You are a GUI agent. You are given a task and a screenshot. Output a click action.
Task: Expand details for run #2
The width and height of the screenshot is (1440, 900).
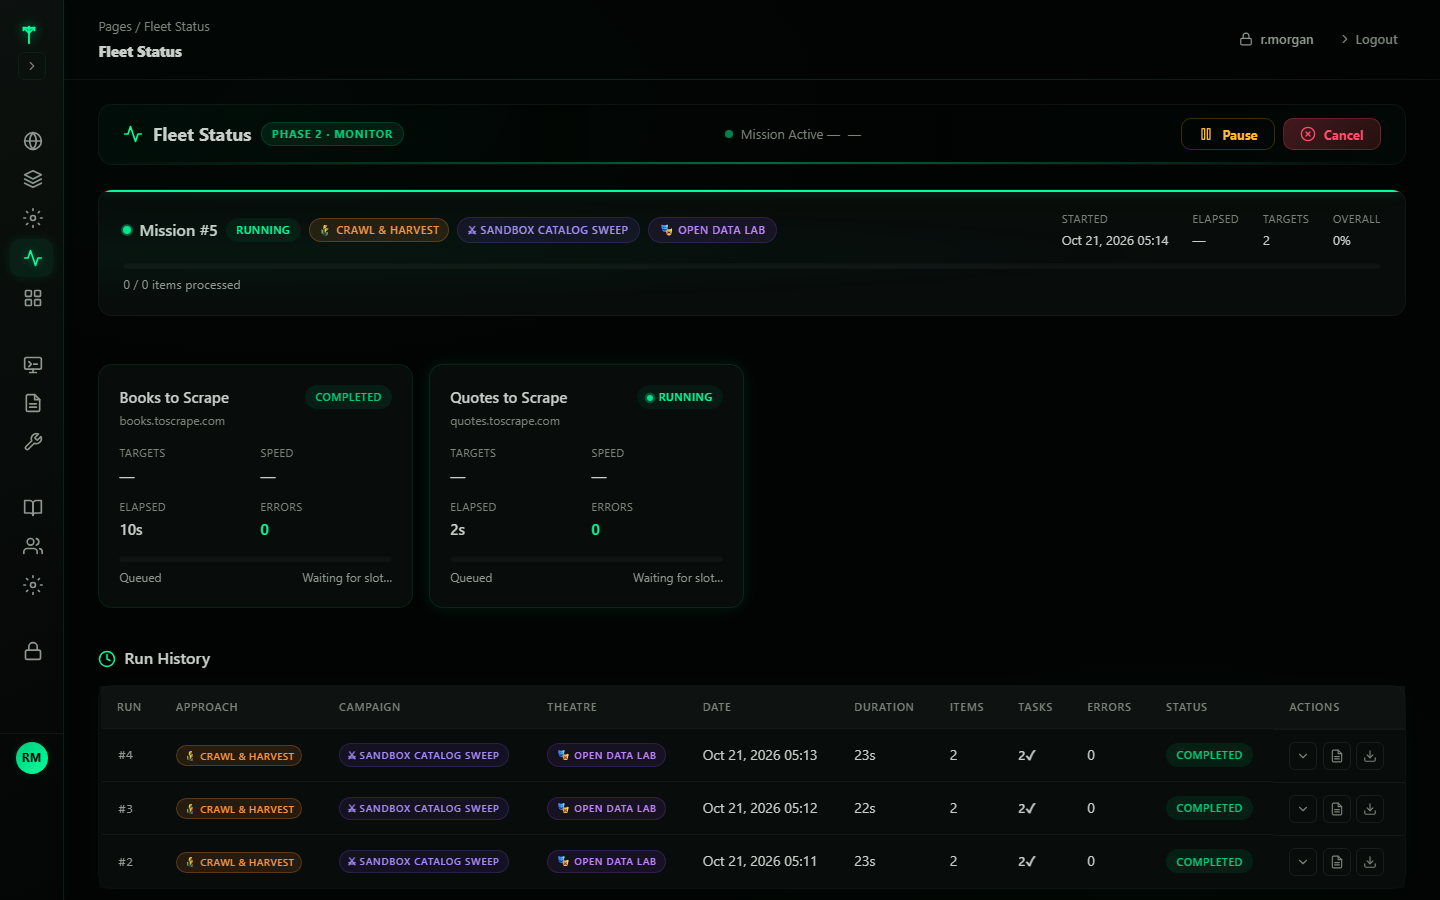coord(1303,862)
